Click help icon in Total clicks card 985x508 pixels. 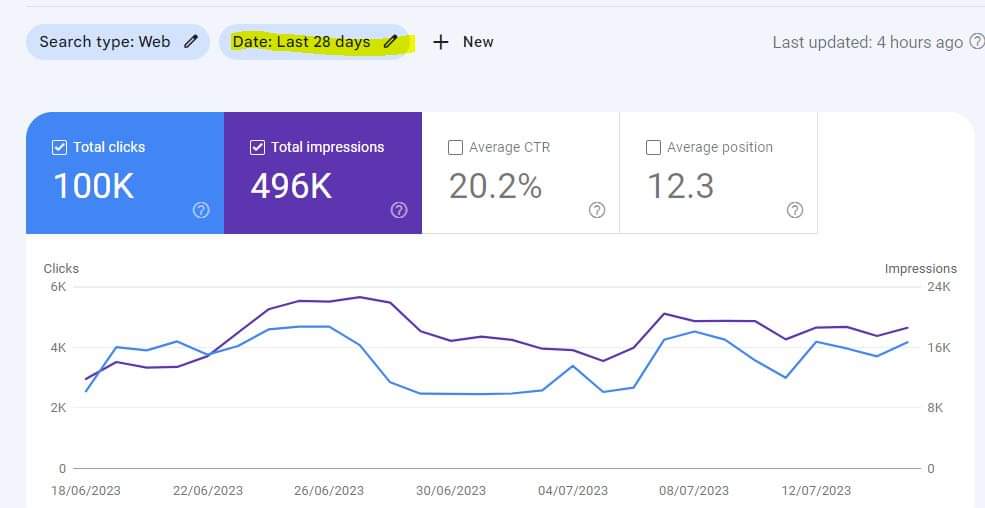coord(201,210)
